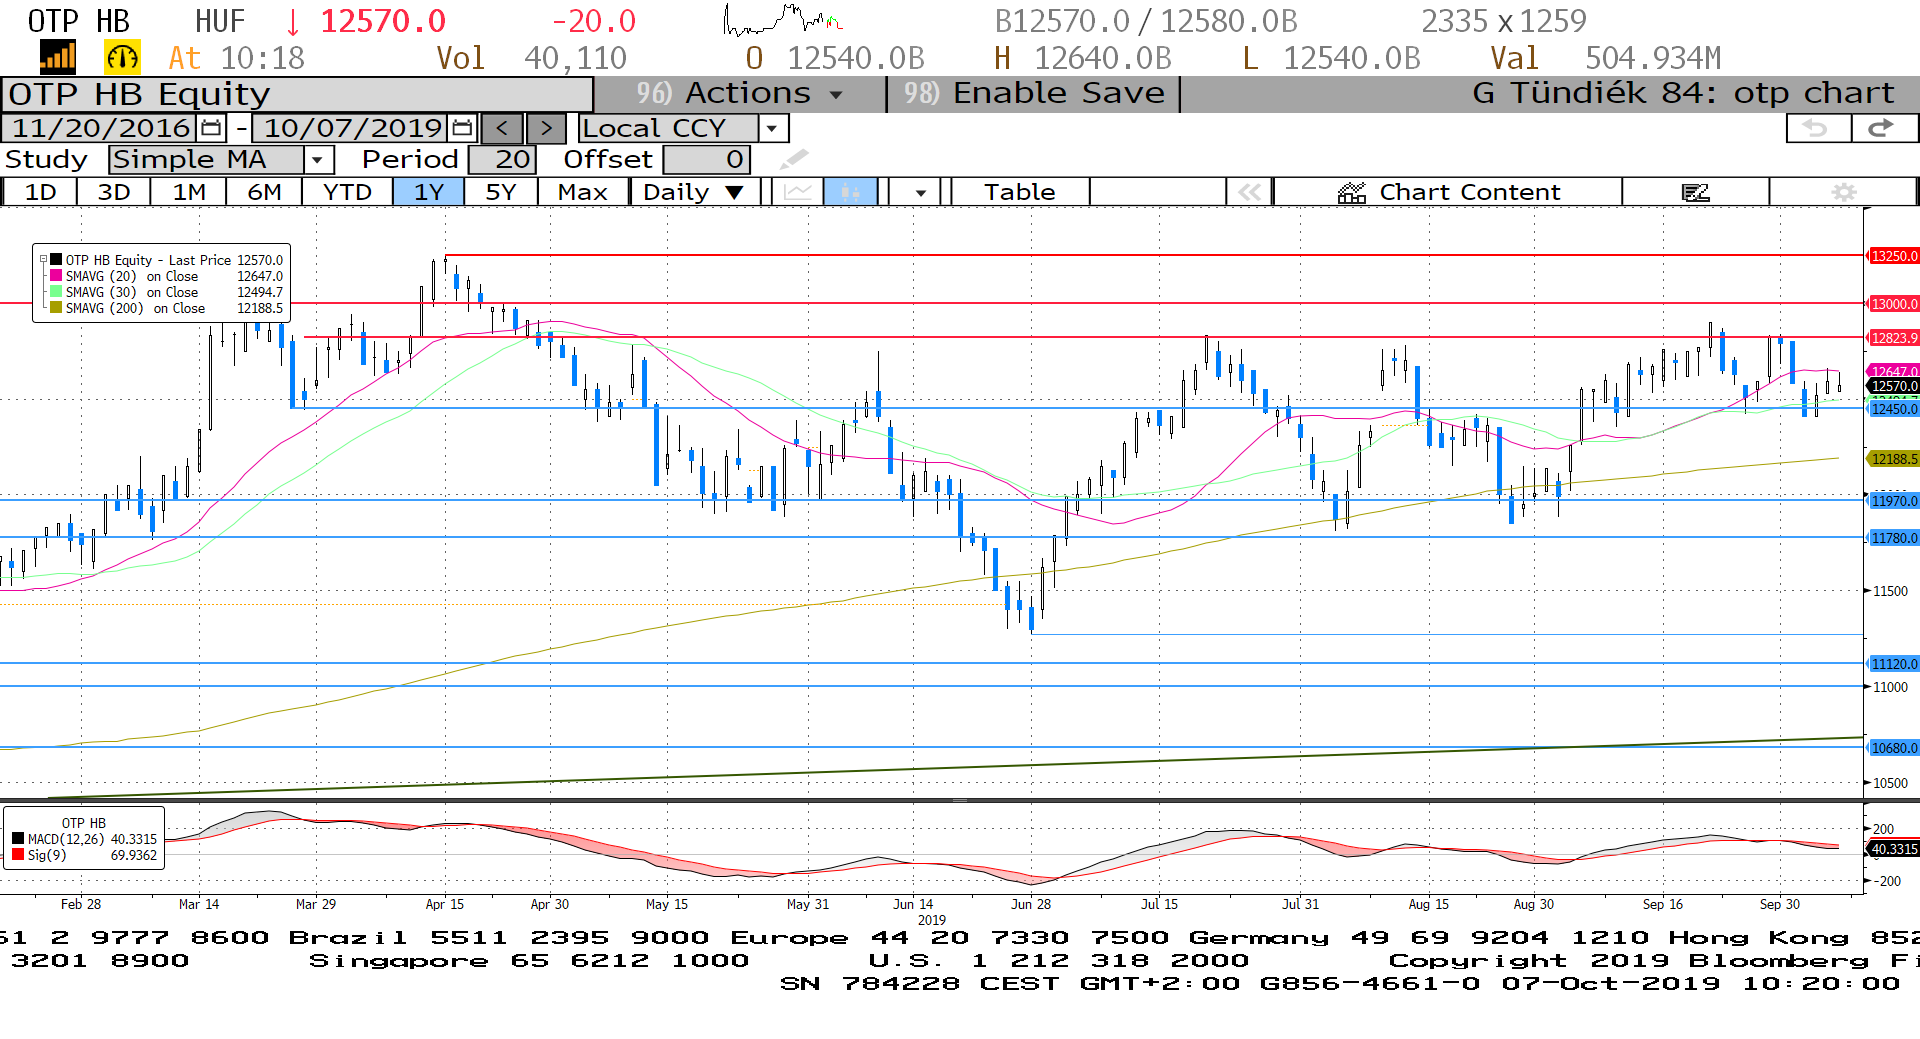The width and height of the screenshot is (1920, 1039).
Task: Click the olive SMAVG (200) color swatch
Action: tap(57, 308)
